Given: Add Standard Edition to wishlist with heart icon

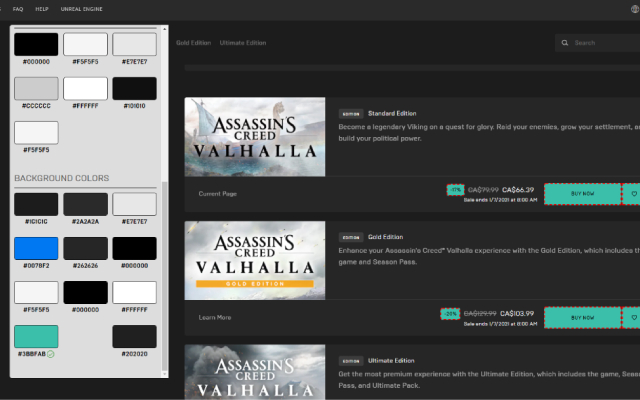Looking at the screenshot, I should point(632,193).
